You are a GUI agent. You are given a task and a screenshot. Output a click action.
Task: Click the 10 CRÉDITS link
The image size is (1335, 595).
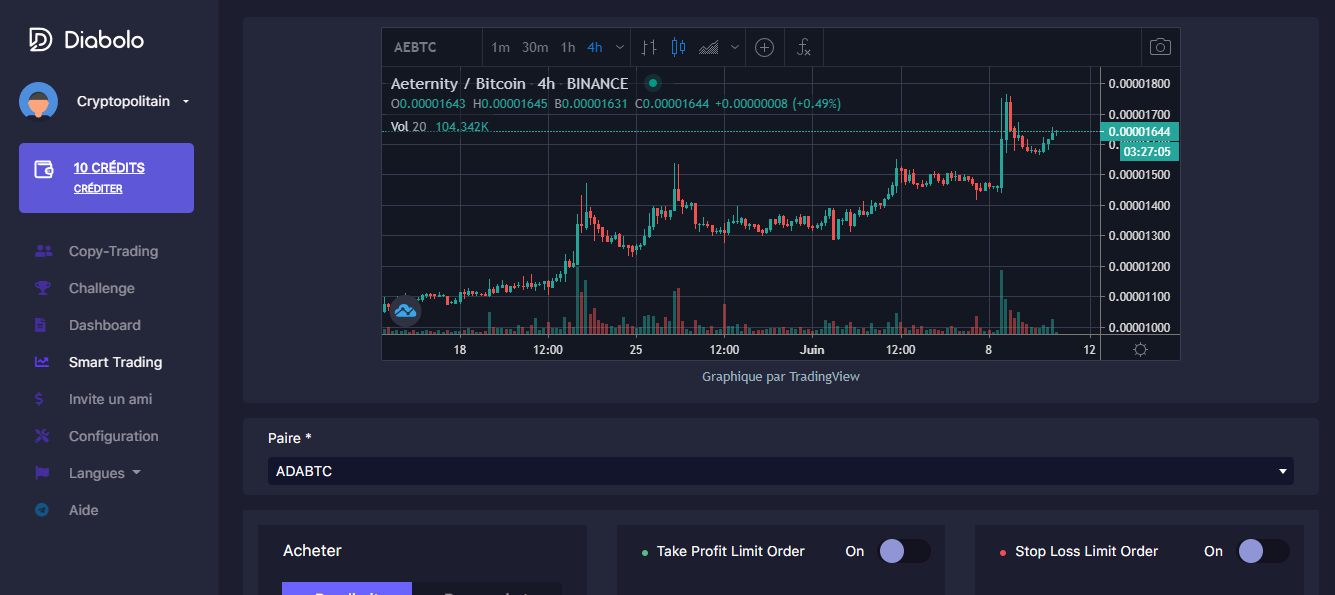point(109,167)
